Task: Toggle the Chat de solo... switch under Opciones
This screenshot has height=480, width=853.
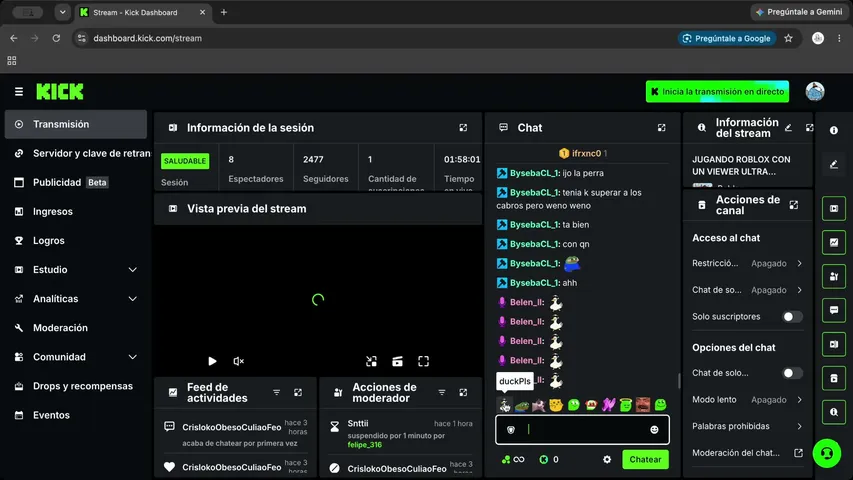Action: point(792,373)
